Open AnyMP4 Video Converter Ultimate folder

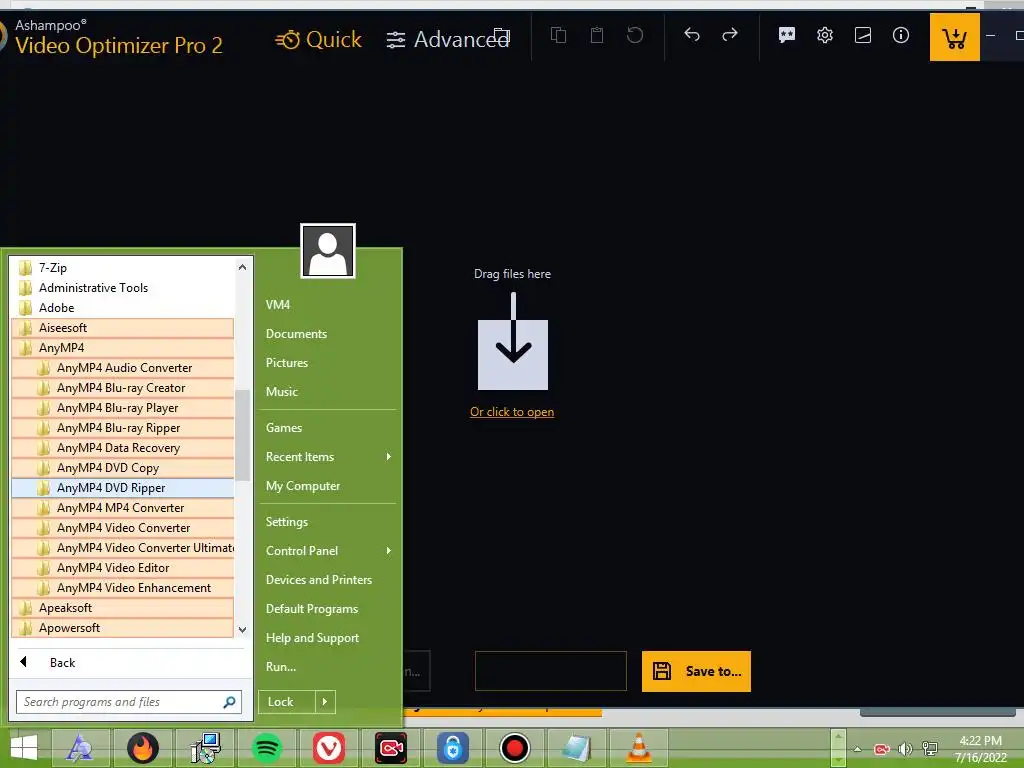123,548
